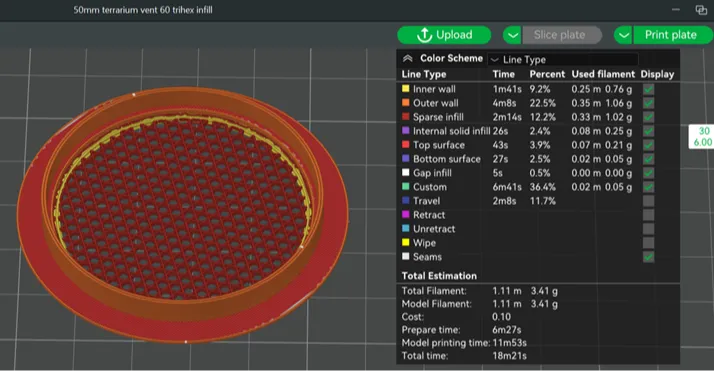Open the Line Type color scheme dropdown
The width and height of the screenshot is (714, 371).
(x=562, y=59)
